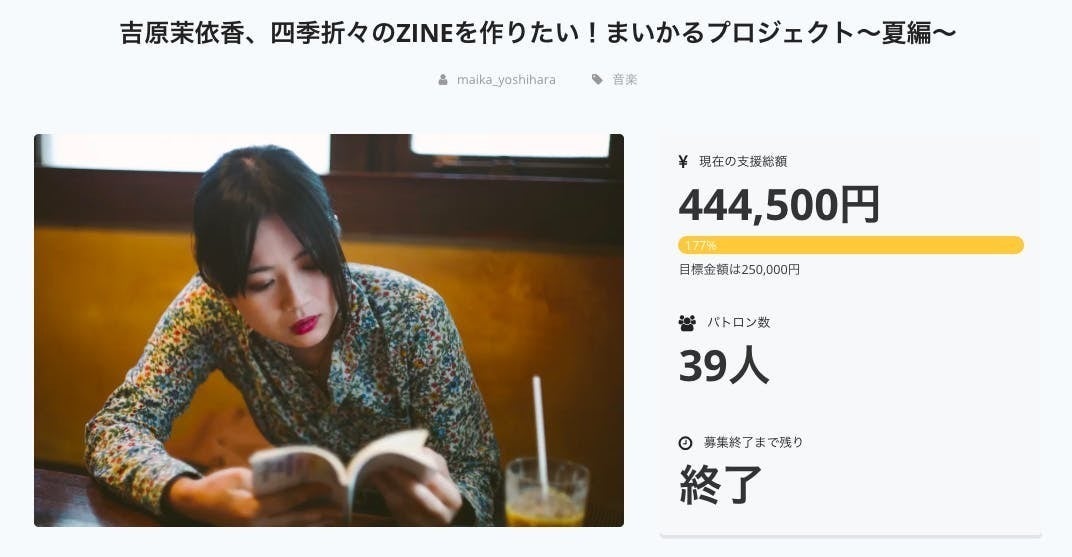Click the drink glass in the photo
The width and height of the screenshot is (1072, 557).
[x=546, y=492]
